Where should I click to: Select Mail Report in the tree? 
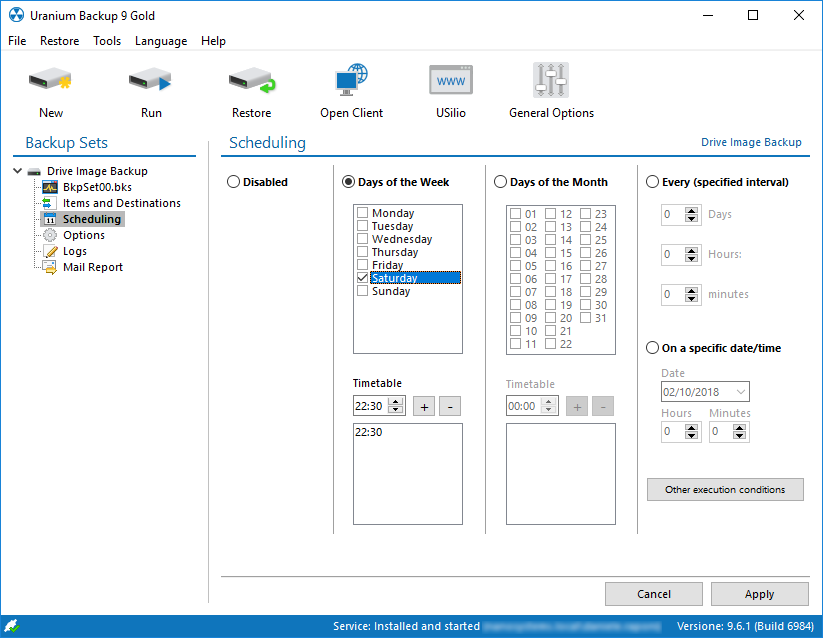pyautogui.click(x=92, y=267)
